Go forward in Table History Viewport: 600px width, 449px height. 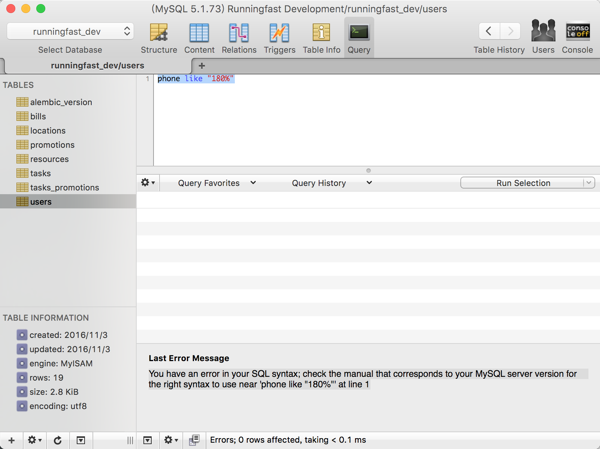[510, 31]
